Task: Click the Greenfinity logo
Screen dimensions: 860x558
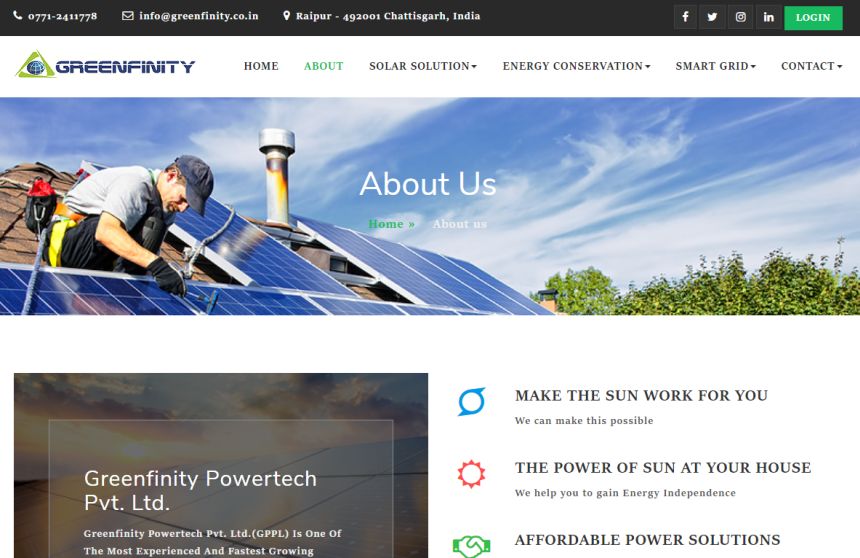Action: point(105,65)
